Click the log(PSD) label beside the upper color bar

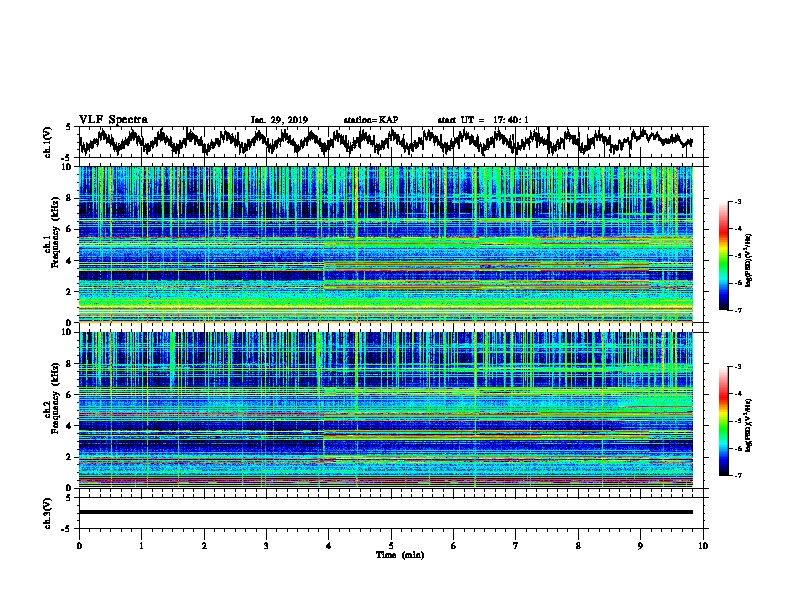tap(749, 259)
